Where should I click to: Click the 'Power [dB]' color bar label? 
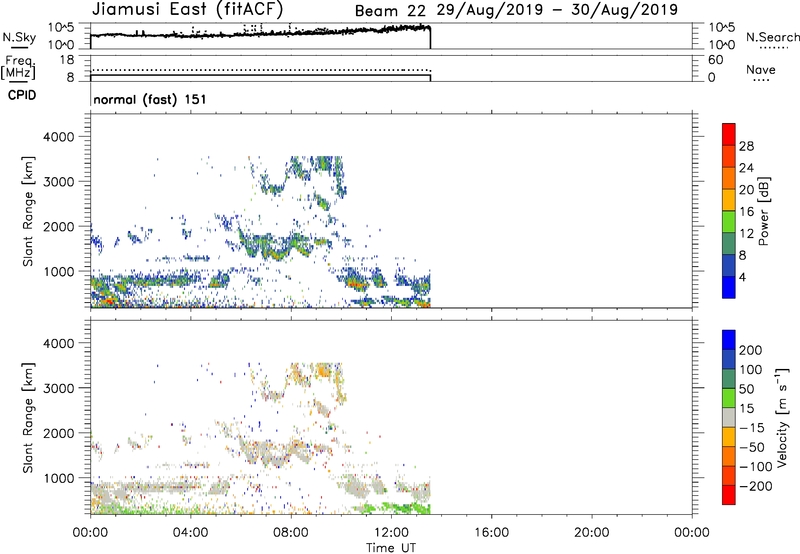point(764,211)
